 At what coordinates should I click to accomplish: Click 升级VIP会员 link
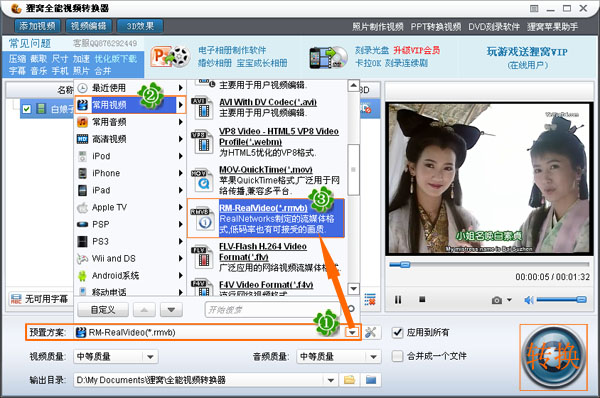417,50
